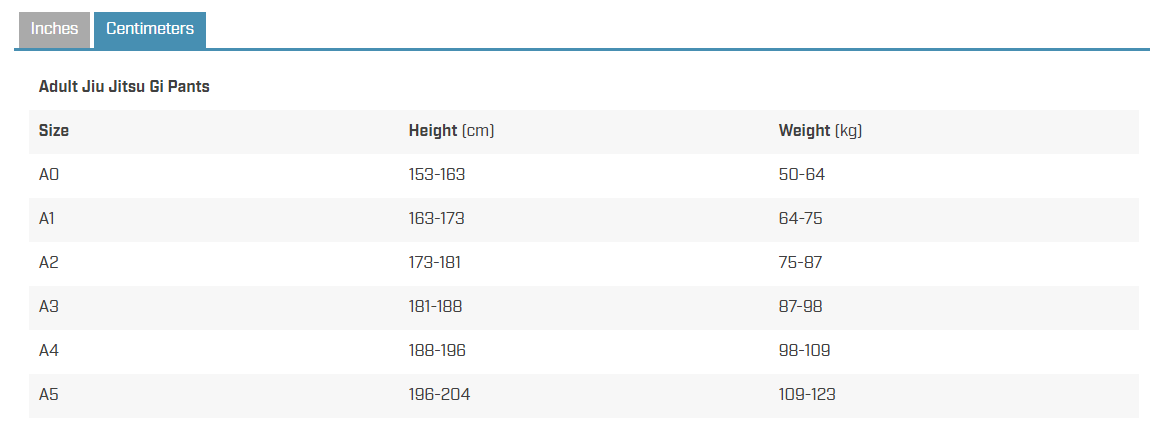Screen dimensions: 1150x429
Task: Click the 153-163 height value
Action: click(437, 175)
